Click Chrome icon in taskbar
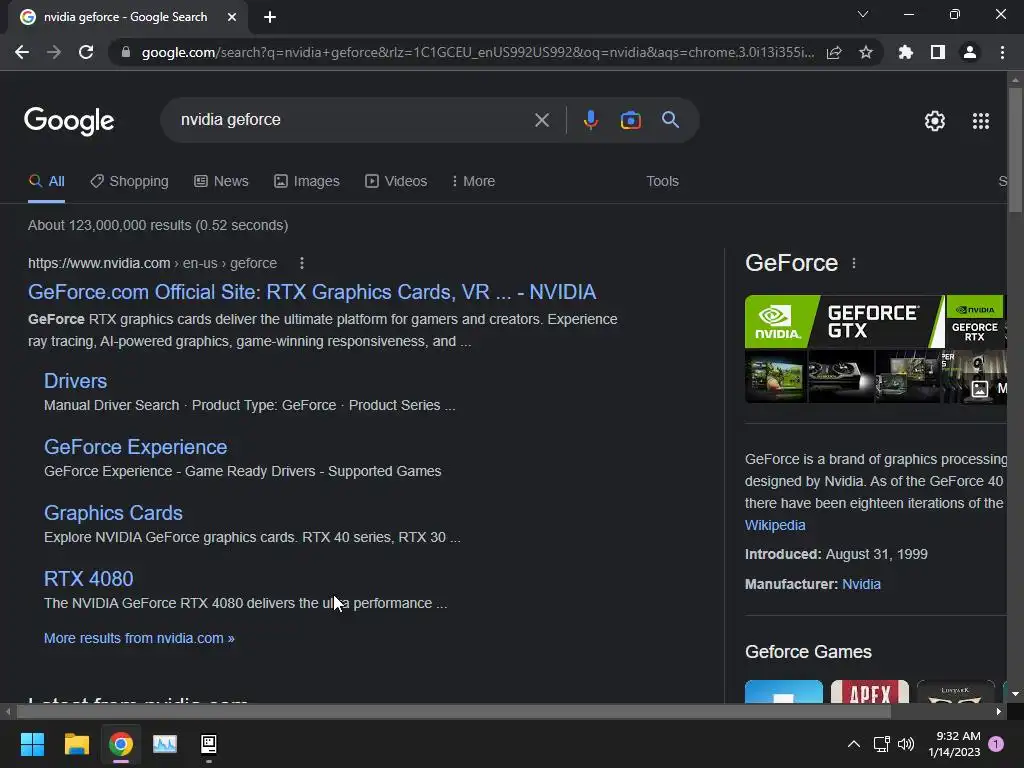 121,744
